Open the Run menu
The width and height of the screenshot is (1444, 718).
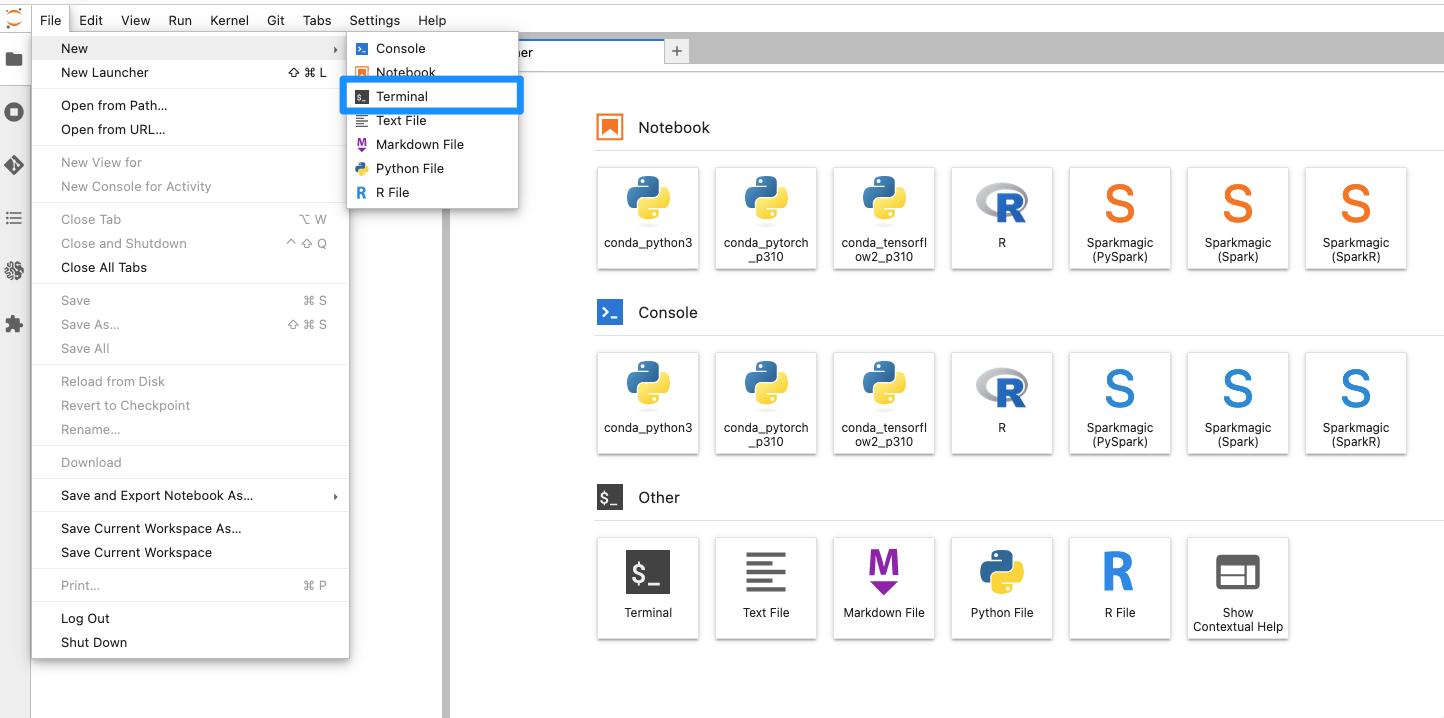pos(180,20)
